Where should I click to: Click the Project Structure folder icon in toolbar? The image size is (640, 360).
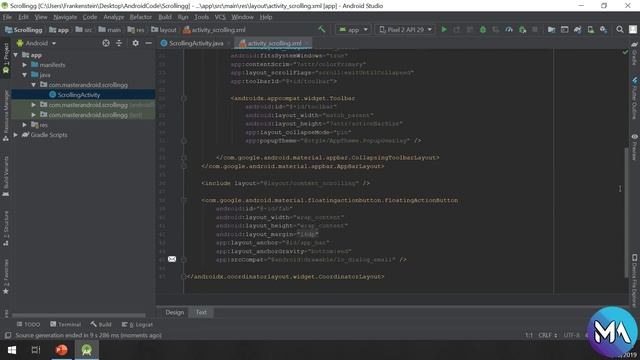pos(551,29)
